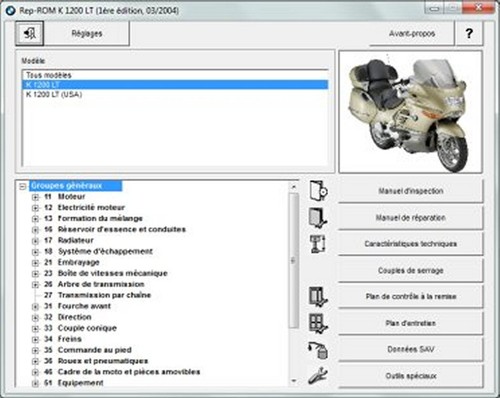The height and width of the screenshot is (398, 500).
Task: Open Manuel de réparation
Action: pyautogui.click(x=411, y=218)
